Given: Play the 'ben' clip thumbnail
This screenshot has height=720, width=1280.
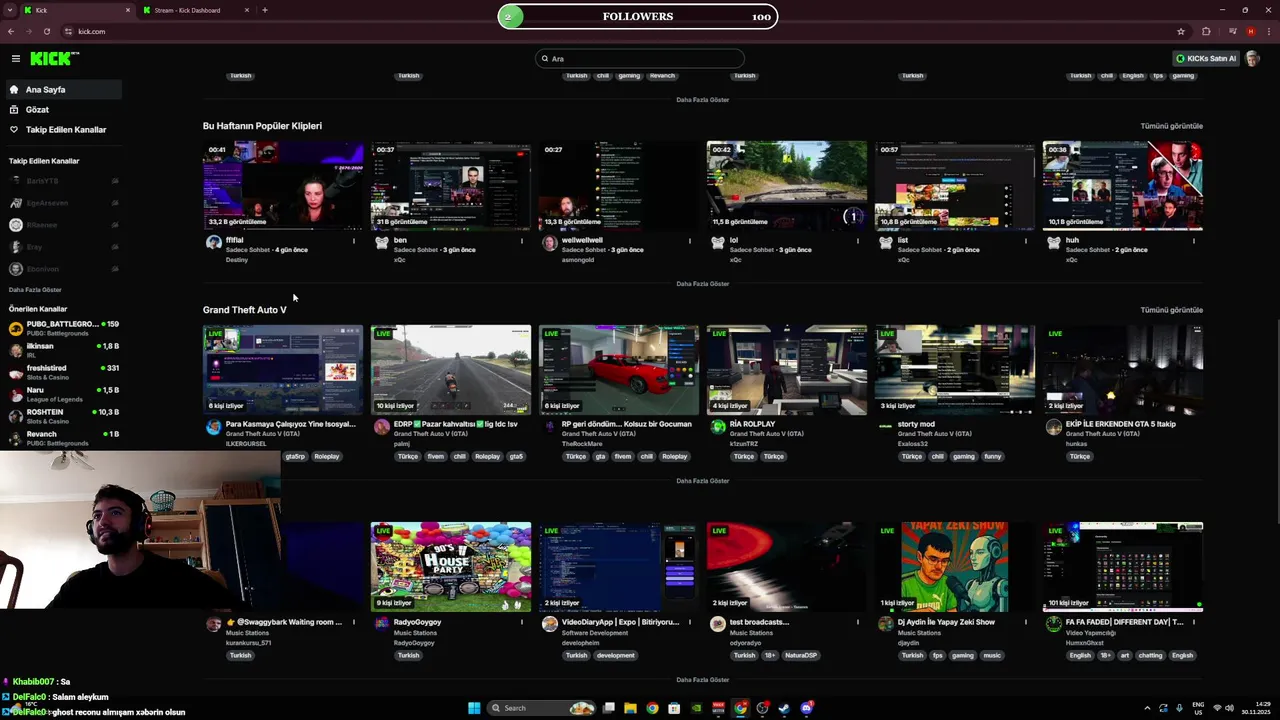Looking at the screenshot, I should [x=451, y=186].
